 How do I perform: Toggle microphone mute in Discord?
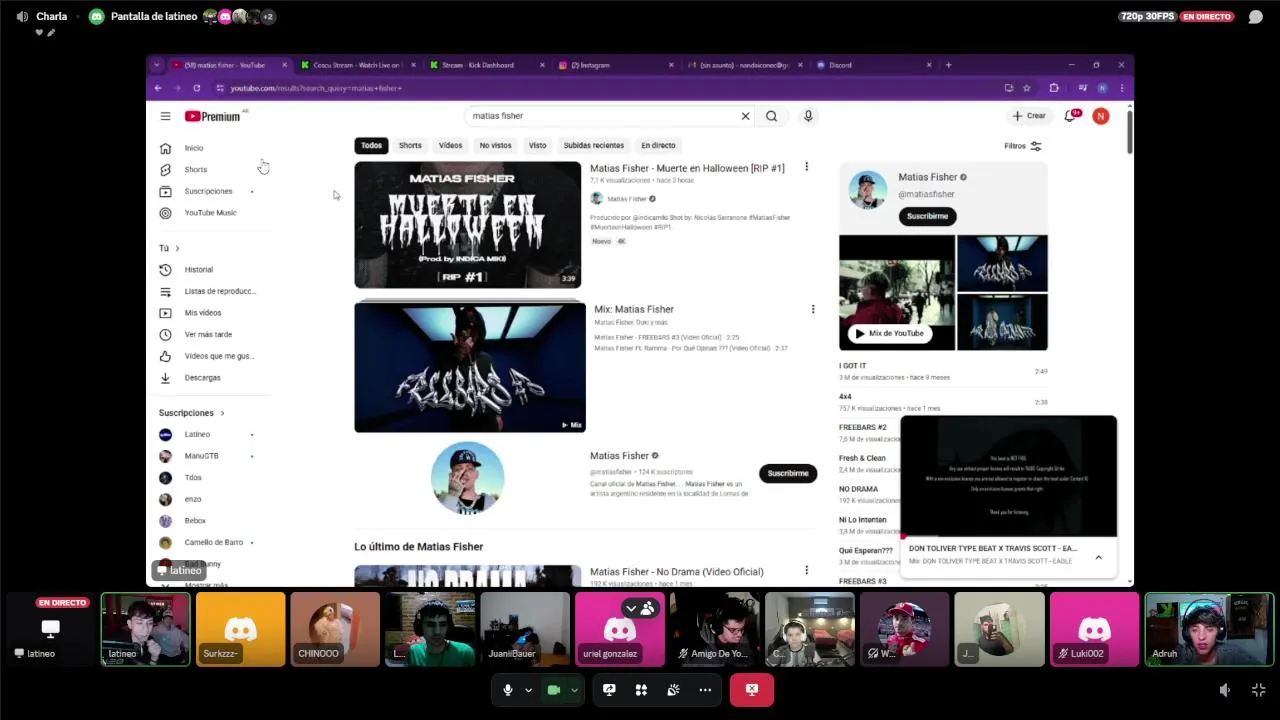point(508,690)
